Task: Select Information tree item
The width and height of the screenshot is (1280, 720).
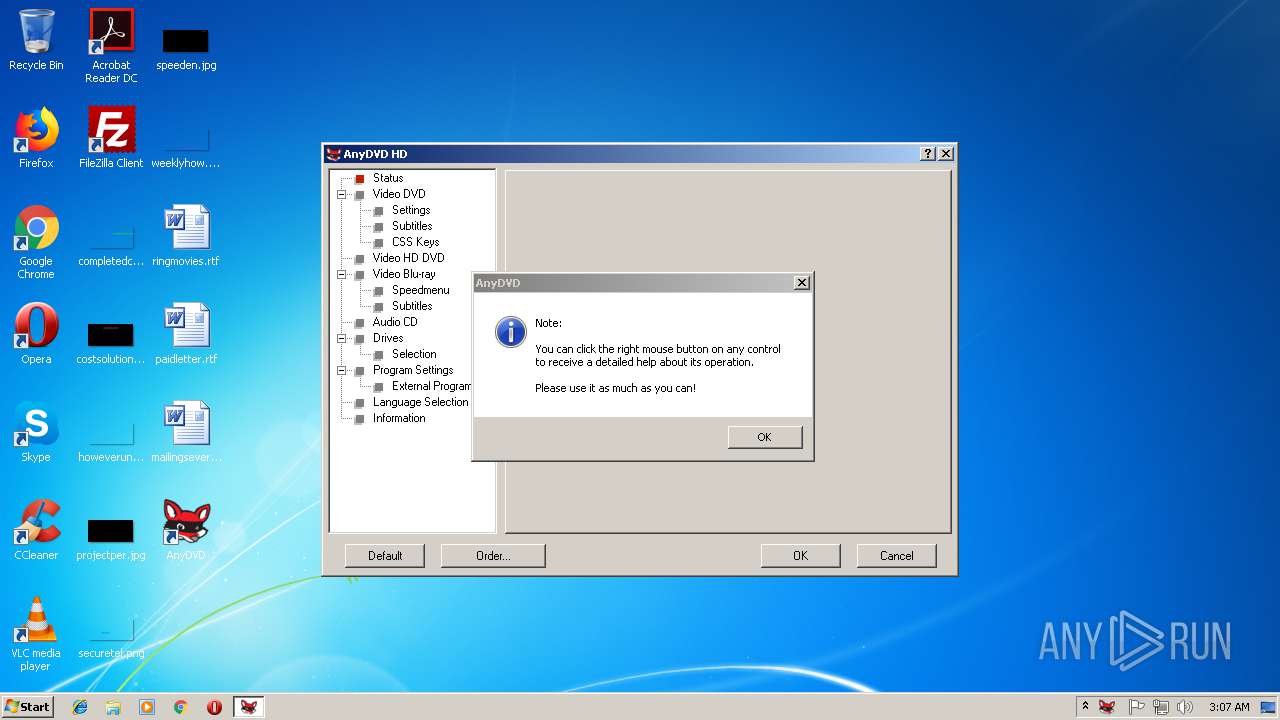Action: click(x=399, y=418)
